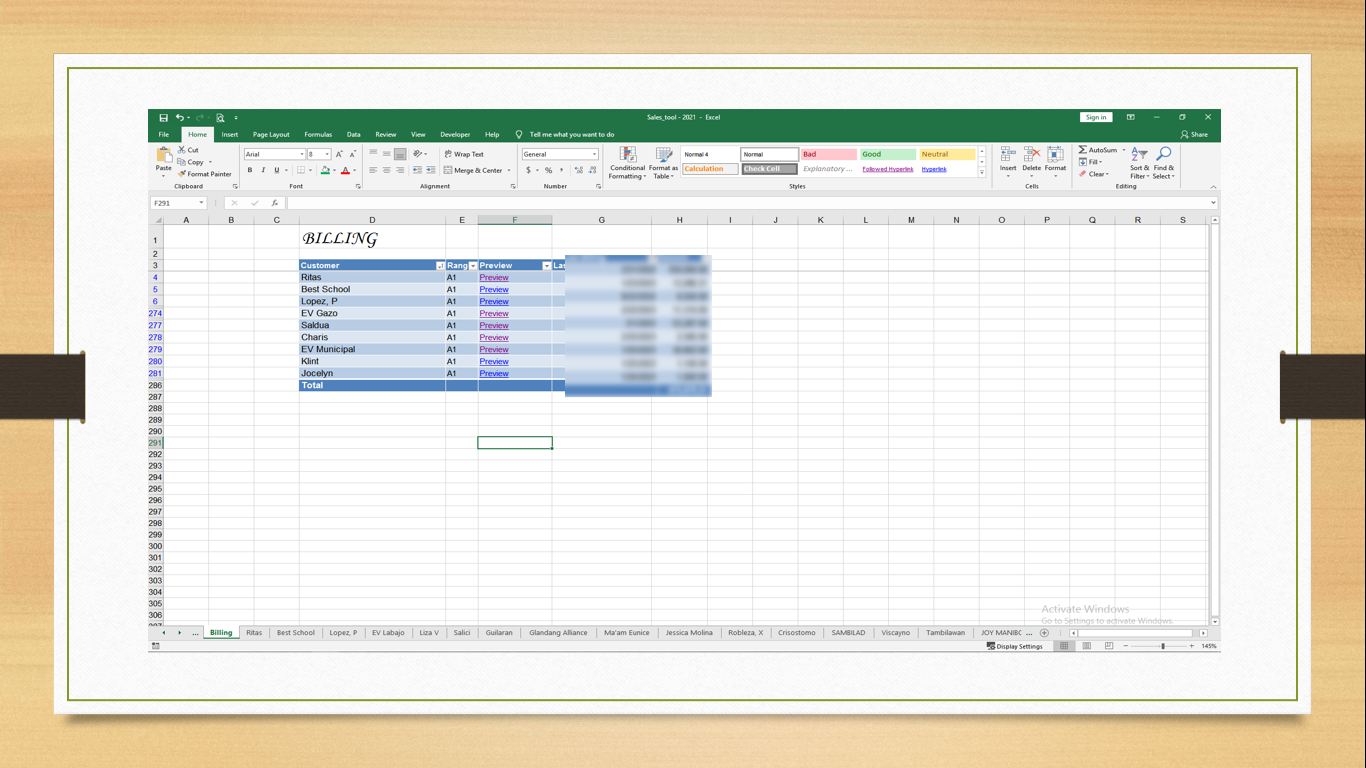
Task: Apply the Good cell style
Action: click(x=888, y=154)
